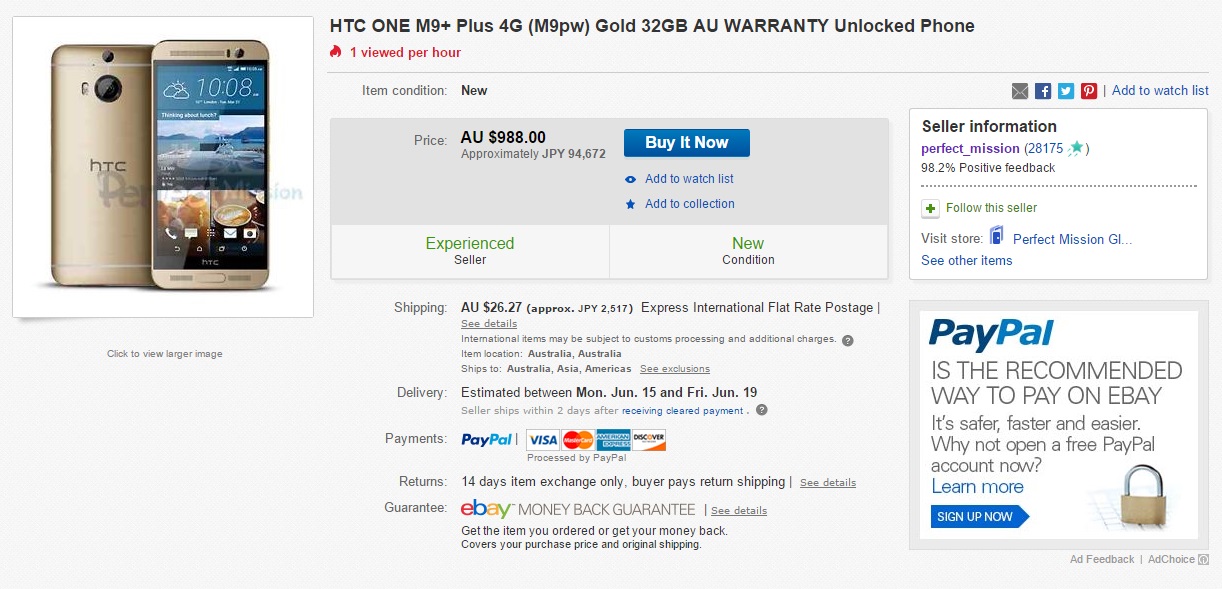Image resolution: width=1222 pixels, height=589 pixels.
Task: View shipping See exclusions link
Action: [675, 369]
